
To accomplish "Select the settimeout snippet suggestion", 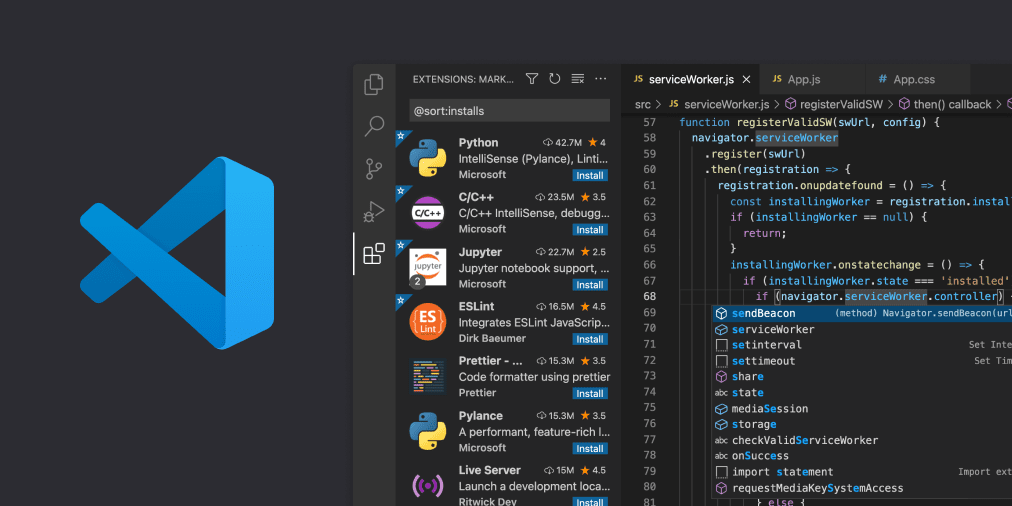I will [x=862, y=361].
